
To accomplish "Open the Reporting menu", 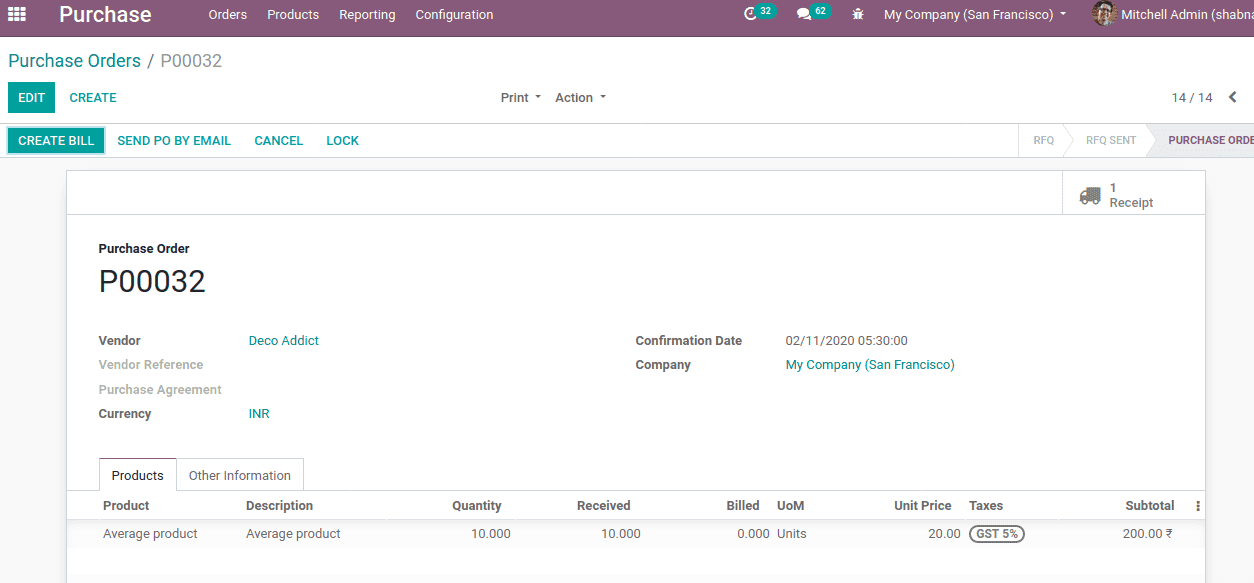I will 367,15.
